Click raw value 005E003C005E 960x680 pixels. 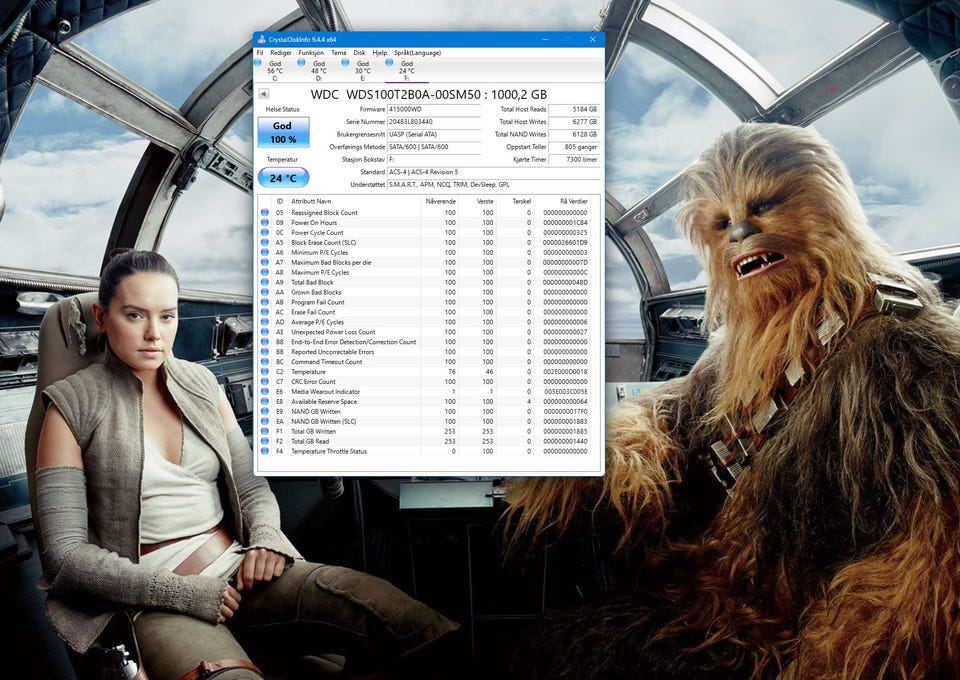click(565, 392)
